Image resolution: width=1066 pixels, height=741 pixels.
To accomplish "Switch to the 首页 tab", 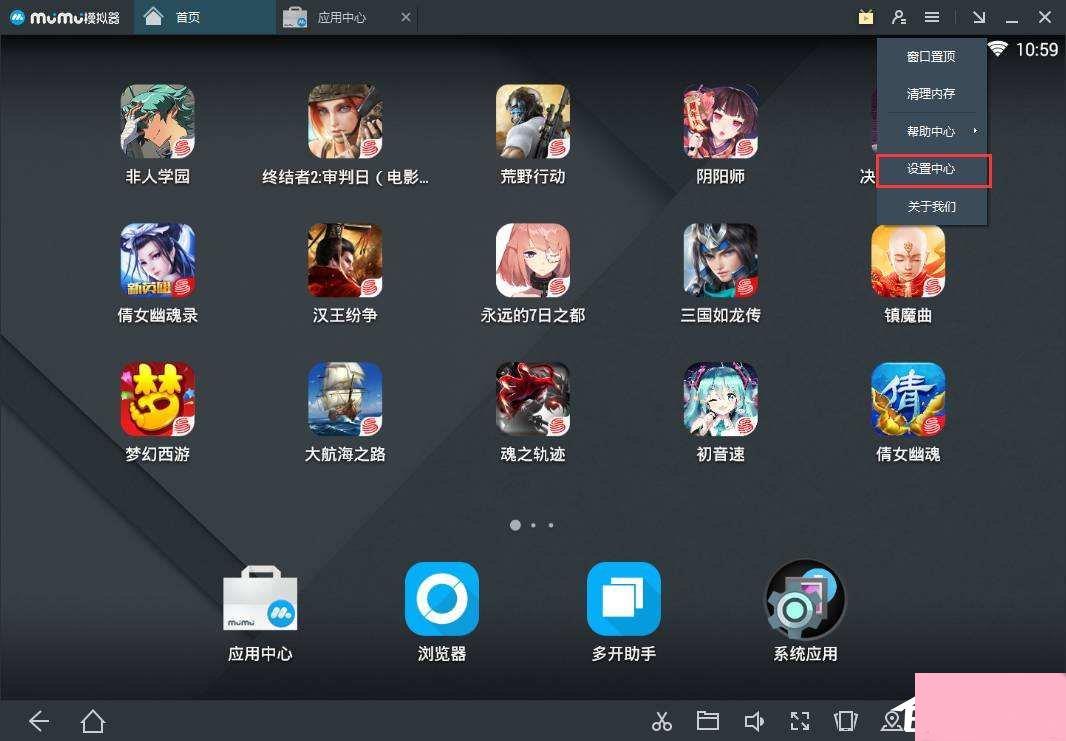I will tap(204, 17).
